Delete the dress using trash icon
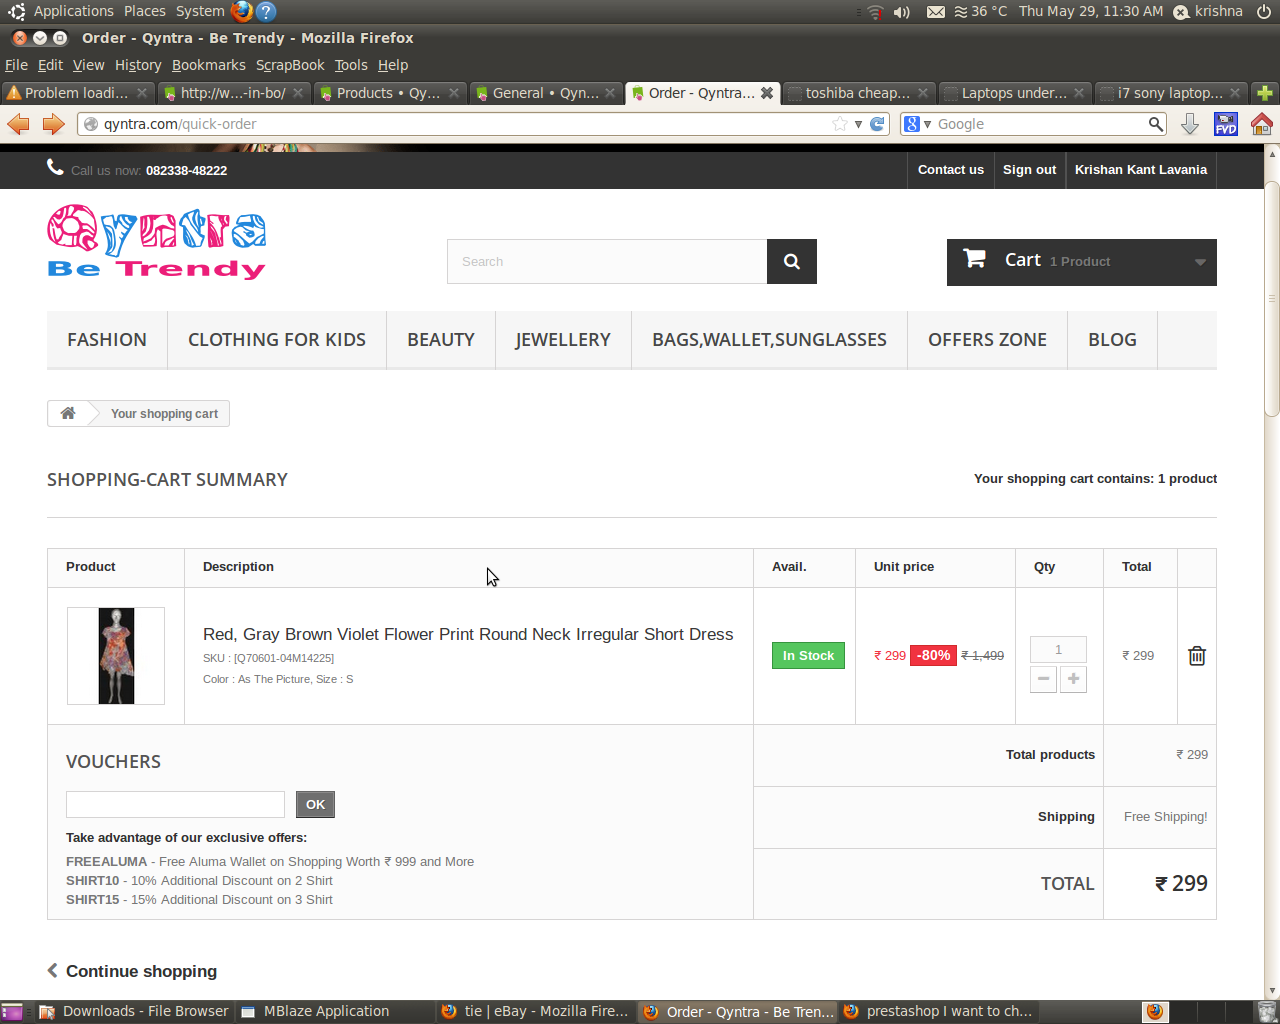The width and height of the screenshot is (1280, 1024). click(1197, 656)
